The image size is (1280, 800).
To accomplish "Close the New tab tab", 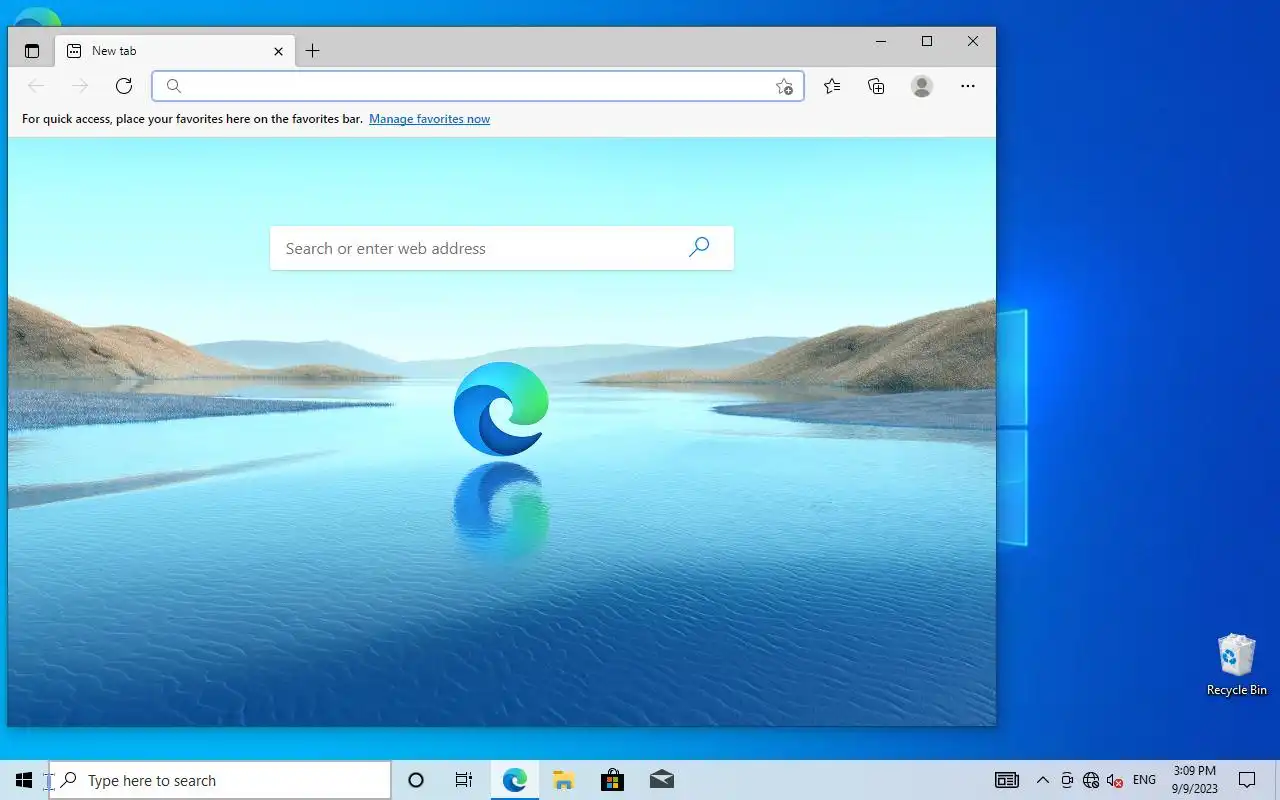I will coord(279,51).
